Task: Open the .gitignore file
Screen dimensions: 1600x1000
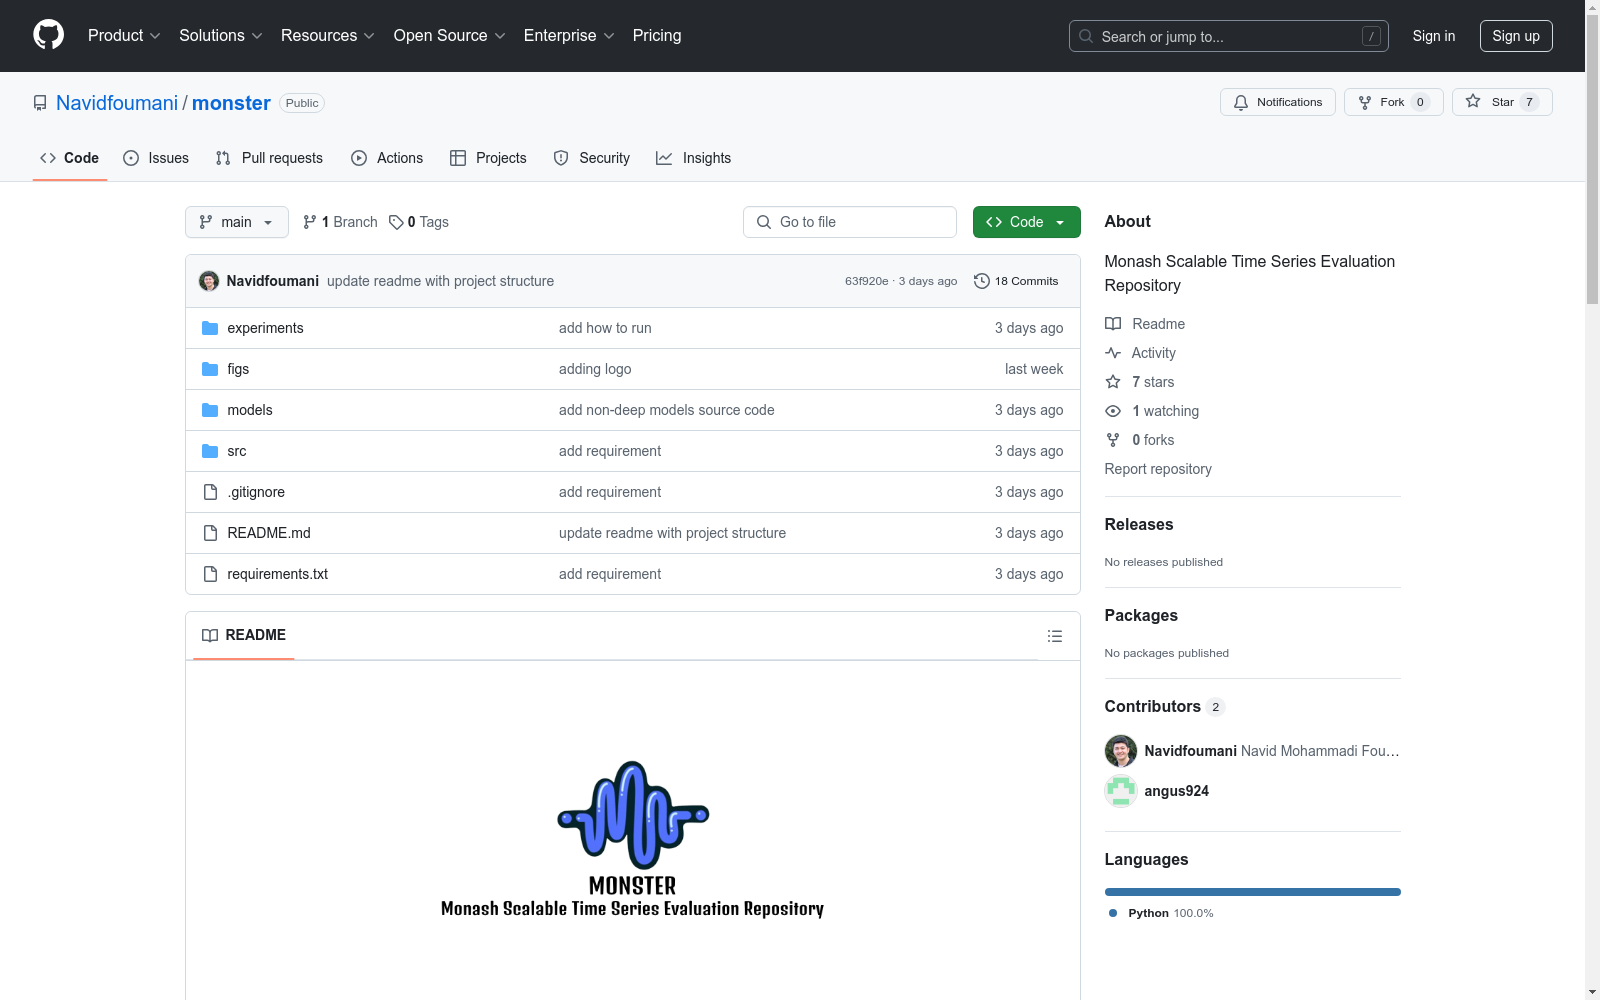Action: [x=256, y=492]
